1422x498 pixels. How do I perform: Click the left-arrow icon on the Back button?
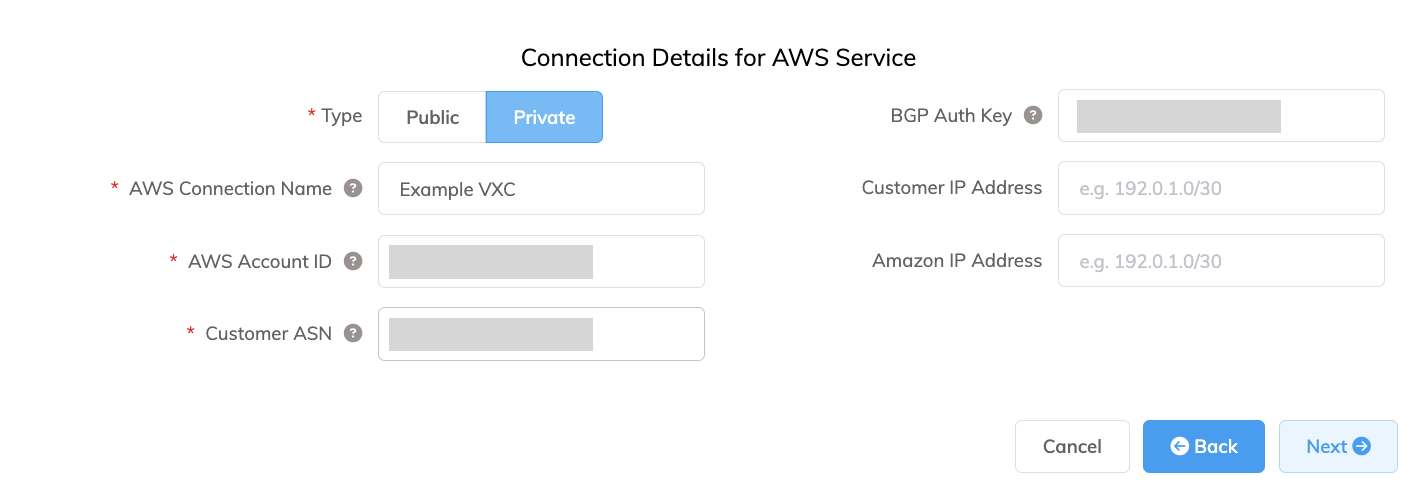pyautogui.click(x=1180, y=446)
